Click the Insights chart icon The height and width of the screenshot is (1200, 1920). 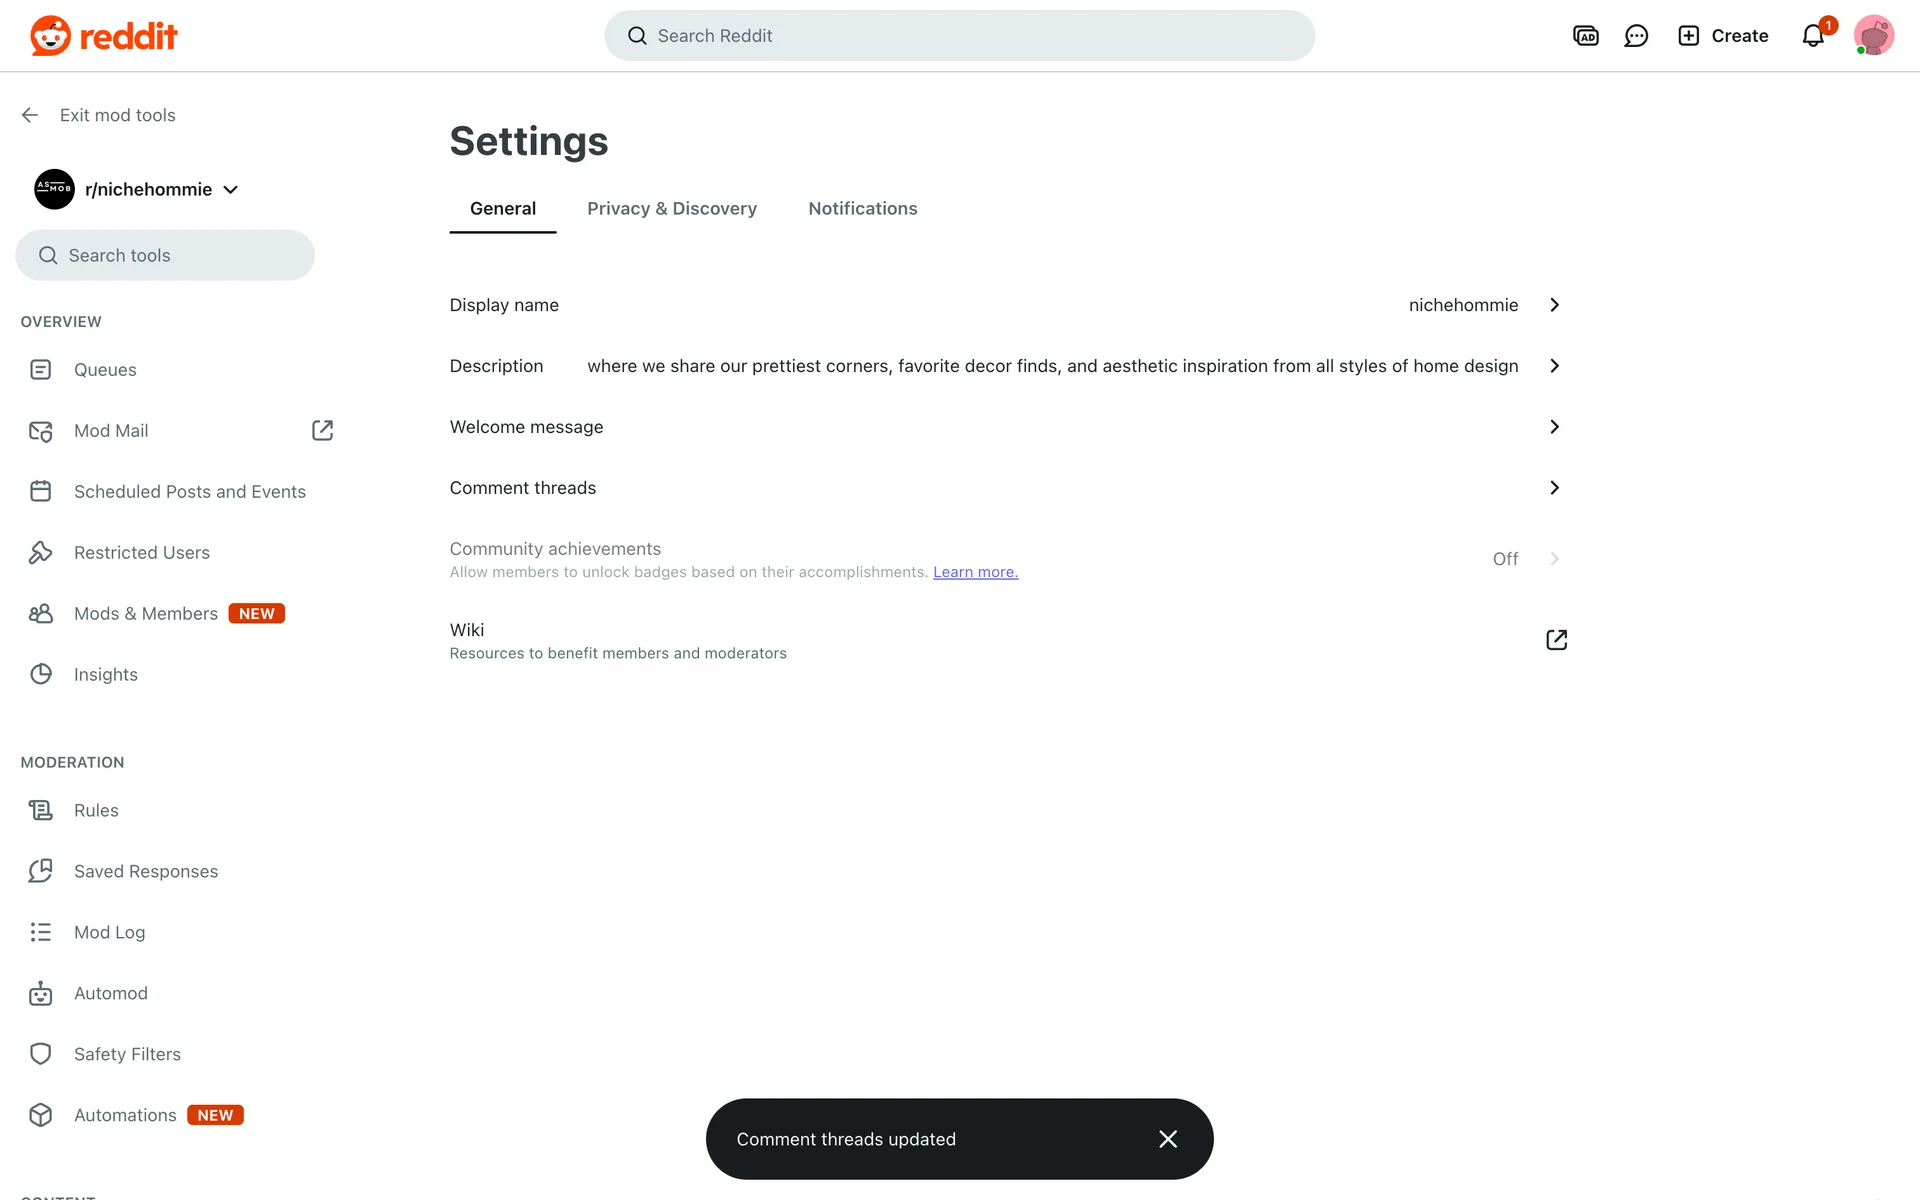[40, 674]
